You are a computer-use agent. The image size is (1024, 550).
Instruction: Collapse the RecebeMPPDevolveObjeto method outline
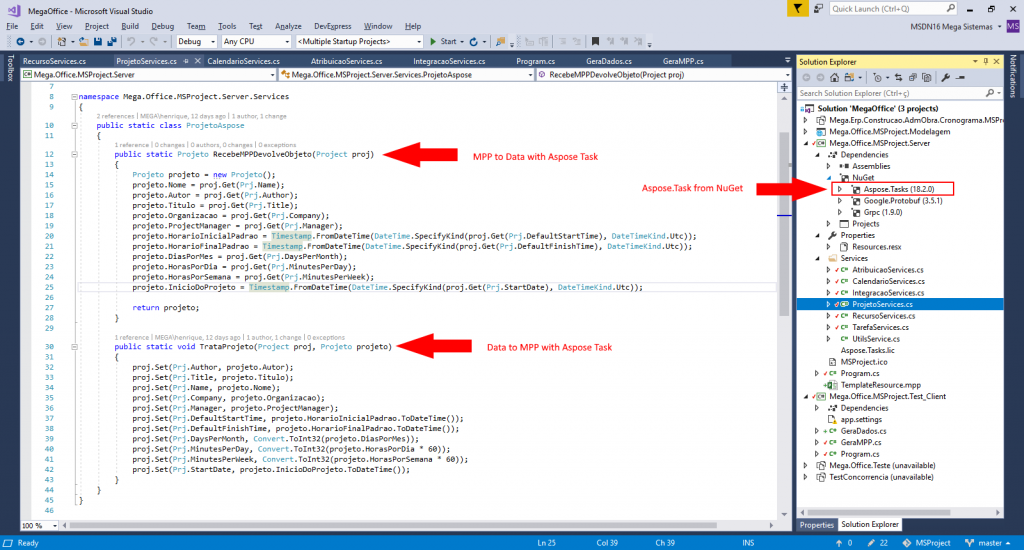(74, 155)
